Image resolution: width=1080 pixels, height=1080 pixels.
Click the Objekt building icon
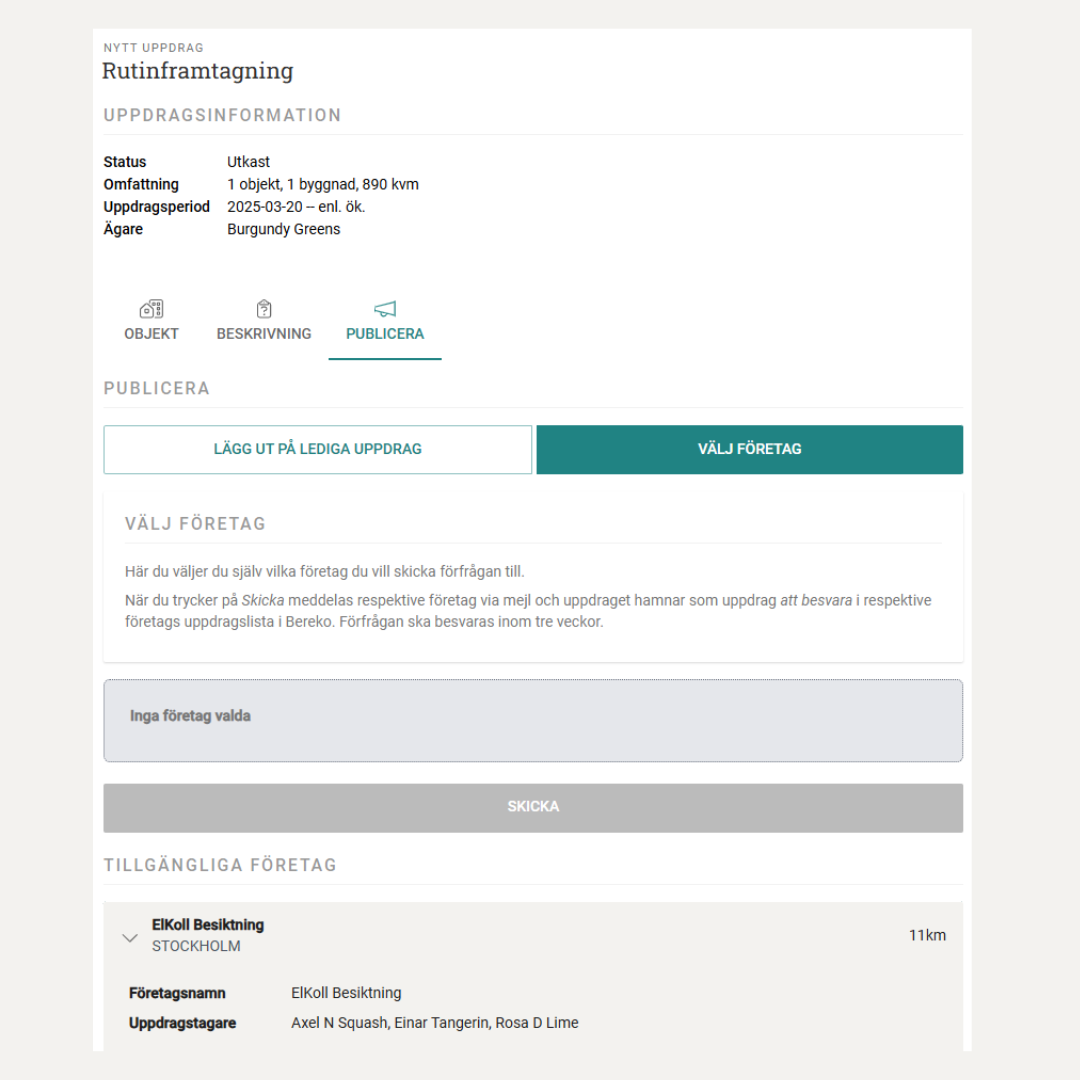tap(152, 309)
